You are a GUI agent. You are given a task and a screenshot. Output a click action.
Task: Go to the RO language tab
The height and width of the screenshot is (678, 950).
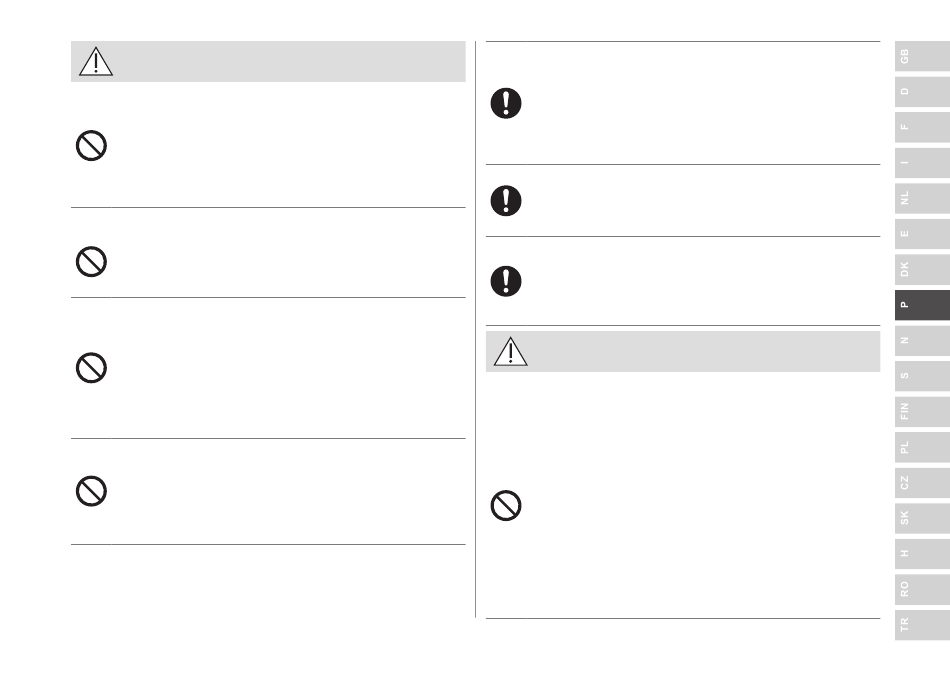922,589
